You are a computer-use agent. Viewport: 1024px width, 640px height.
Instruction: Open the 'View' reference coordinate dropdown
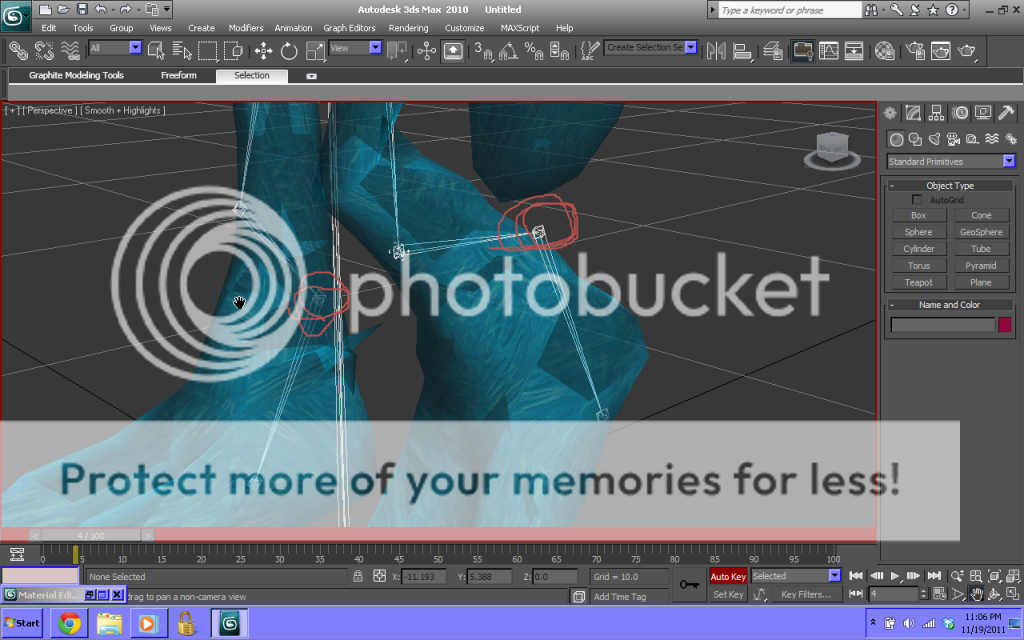375,48
